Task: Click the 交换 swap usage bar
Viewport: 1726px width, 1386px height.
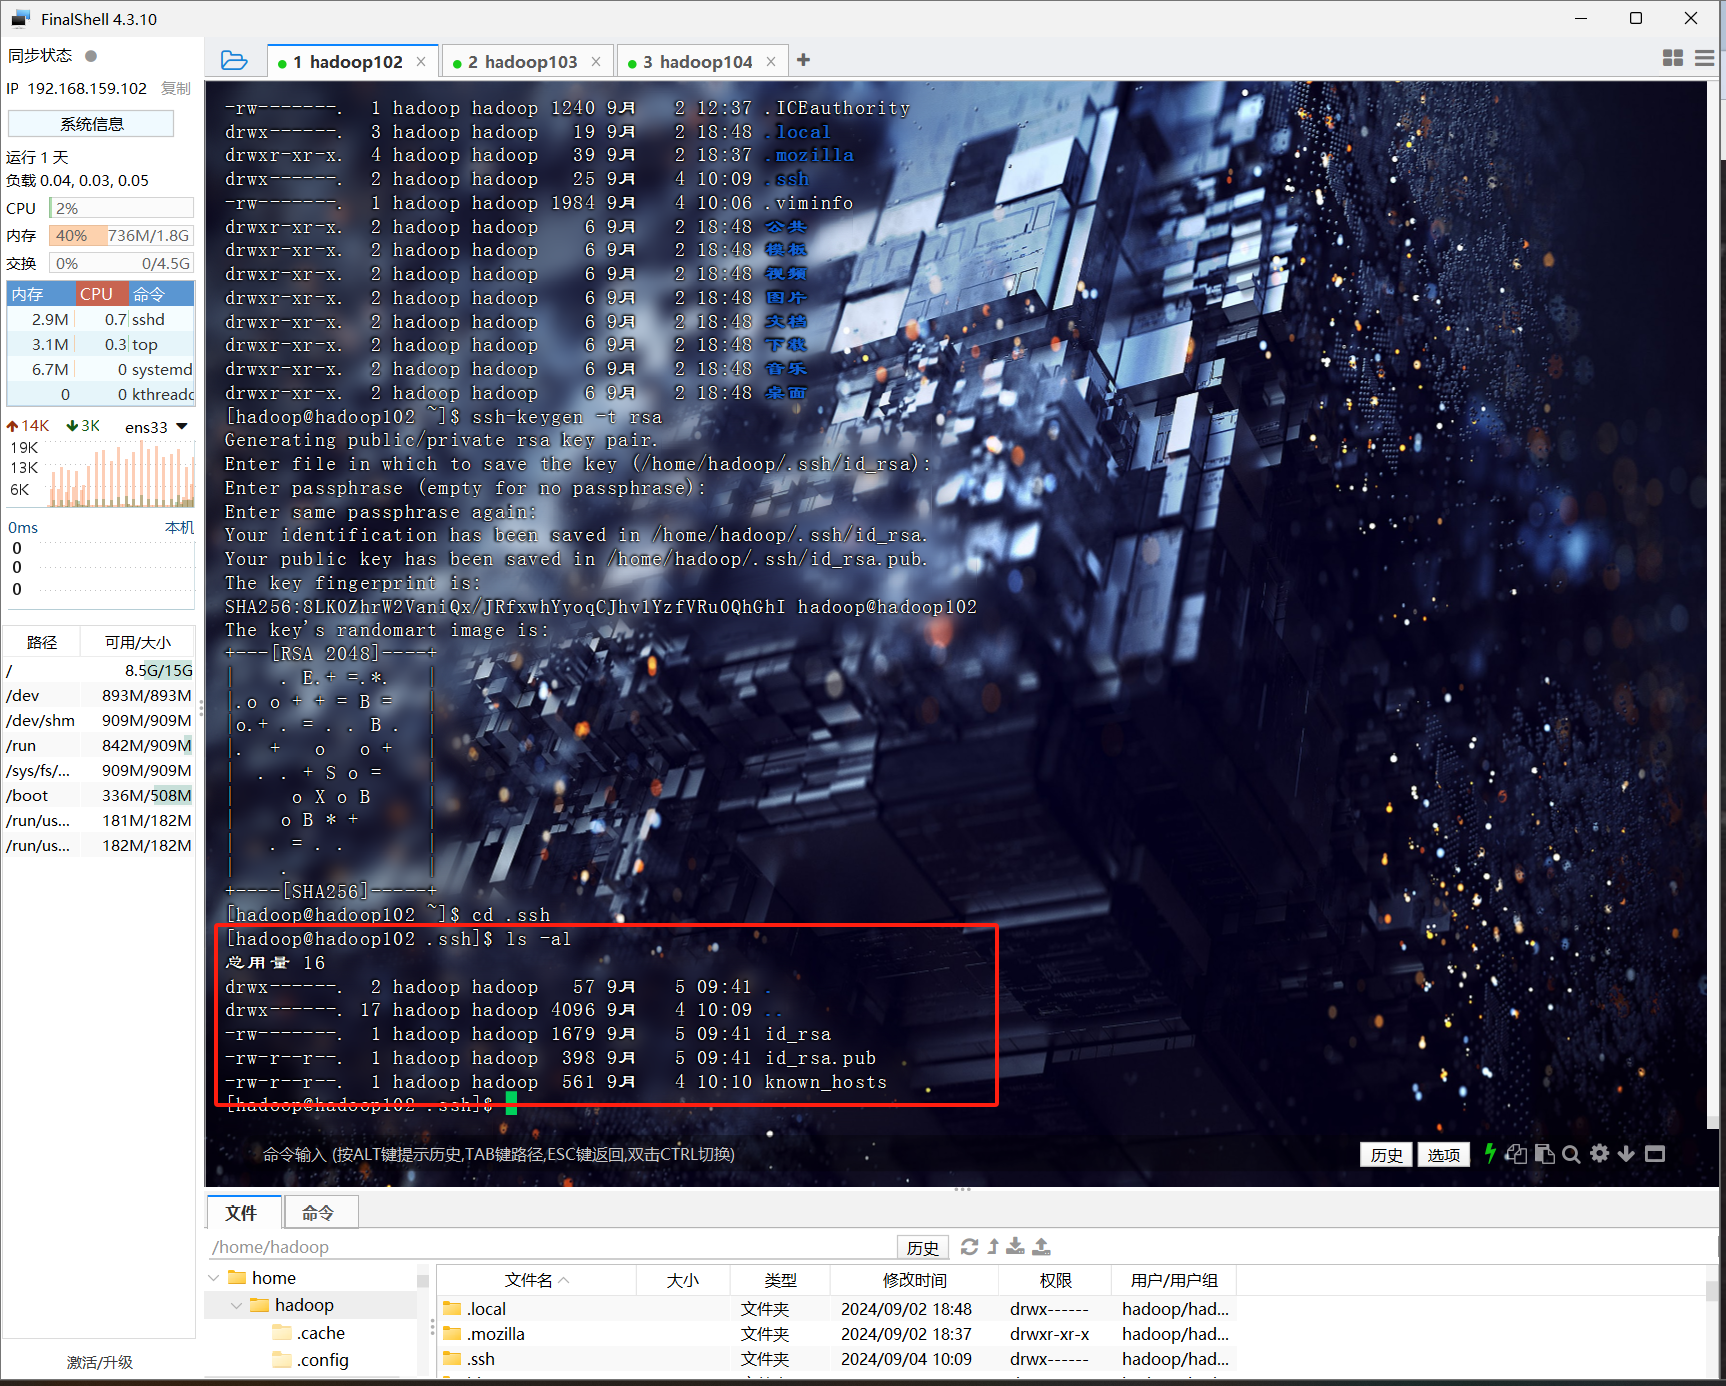Action: coord(121,264)
